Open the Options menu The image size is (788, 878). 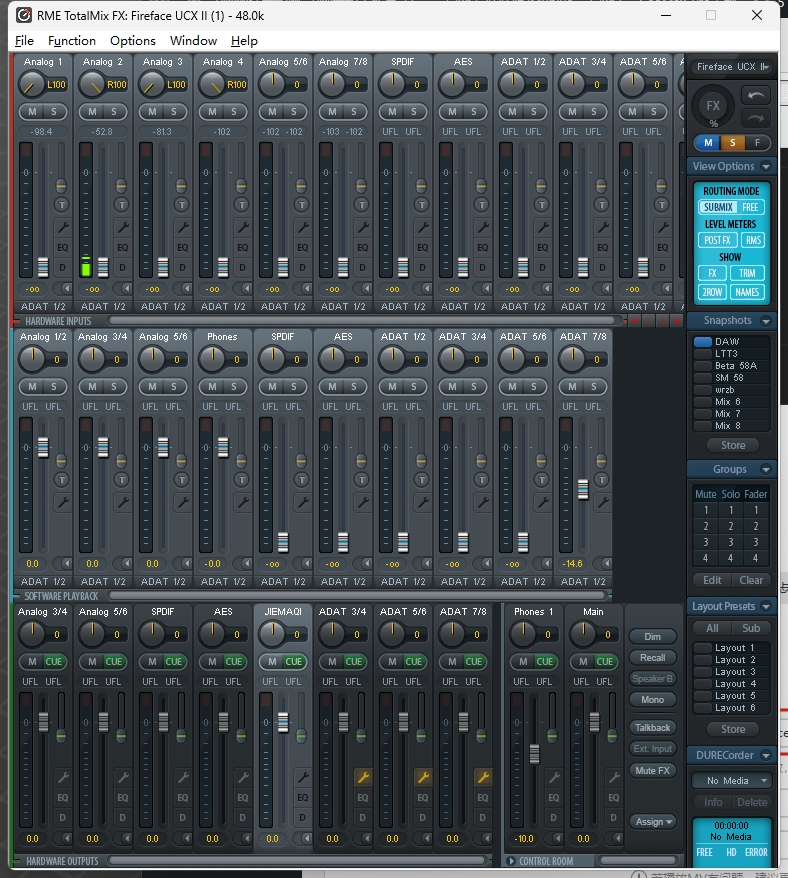click(133, 41)
